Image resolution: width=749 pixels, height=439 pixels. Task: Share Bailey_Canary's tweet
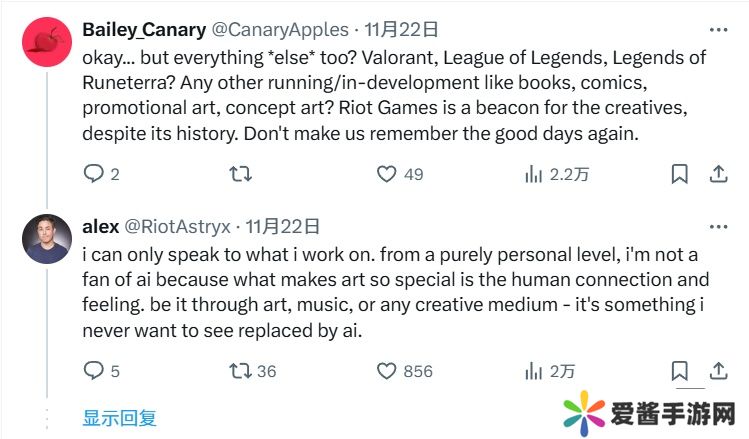point(718,174)
